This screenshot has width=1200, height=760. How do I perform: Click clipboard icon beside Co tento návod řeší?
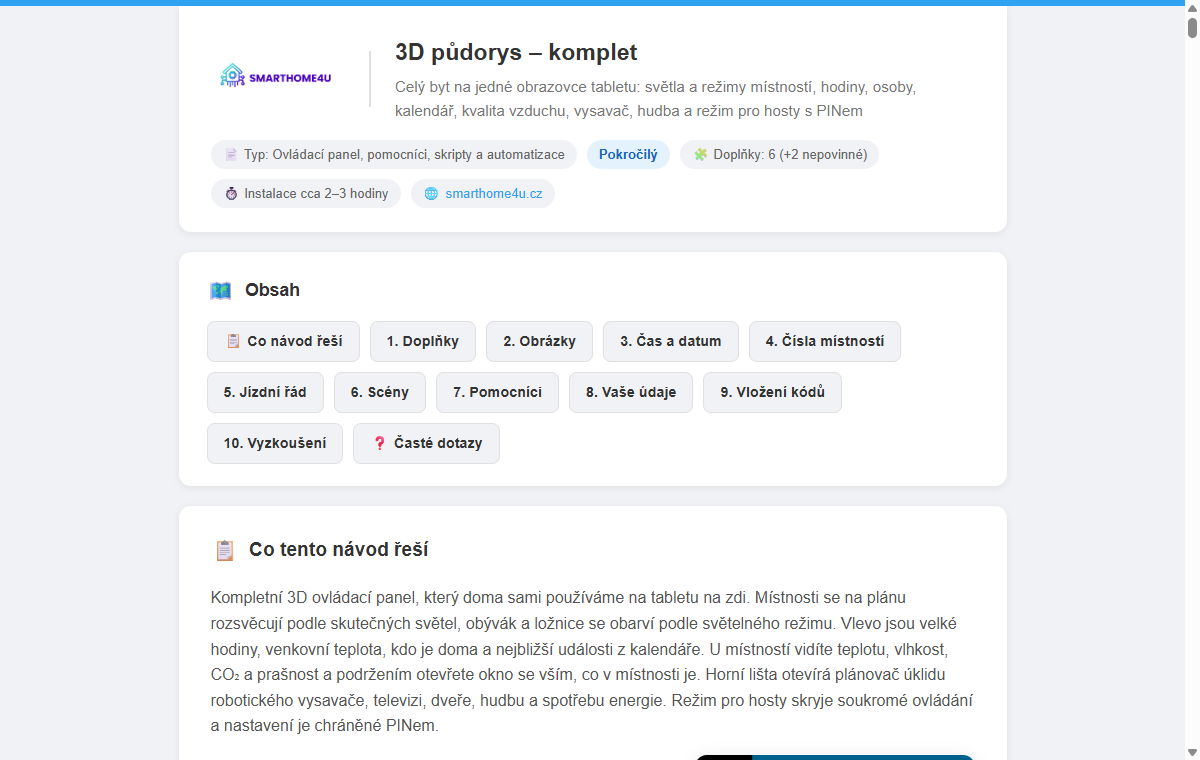tap(225, 550)
